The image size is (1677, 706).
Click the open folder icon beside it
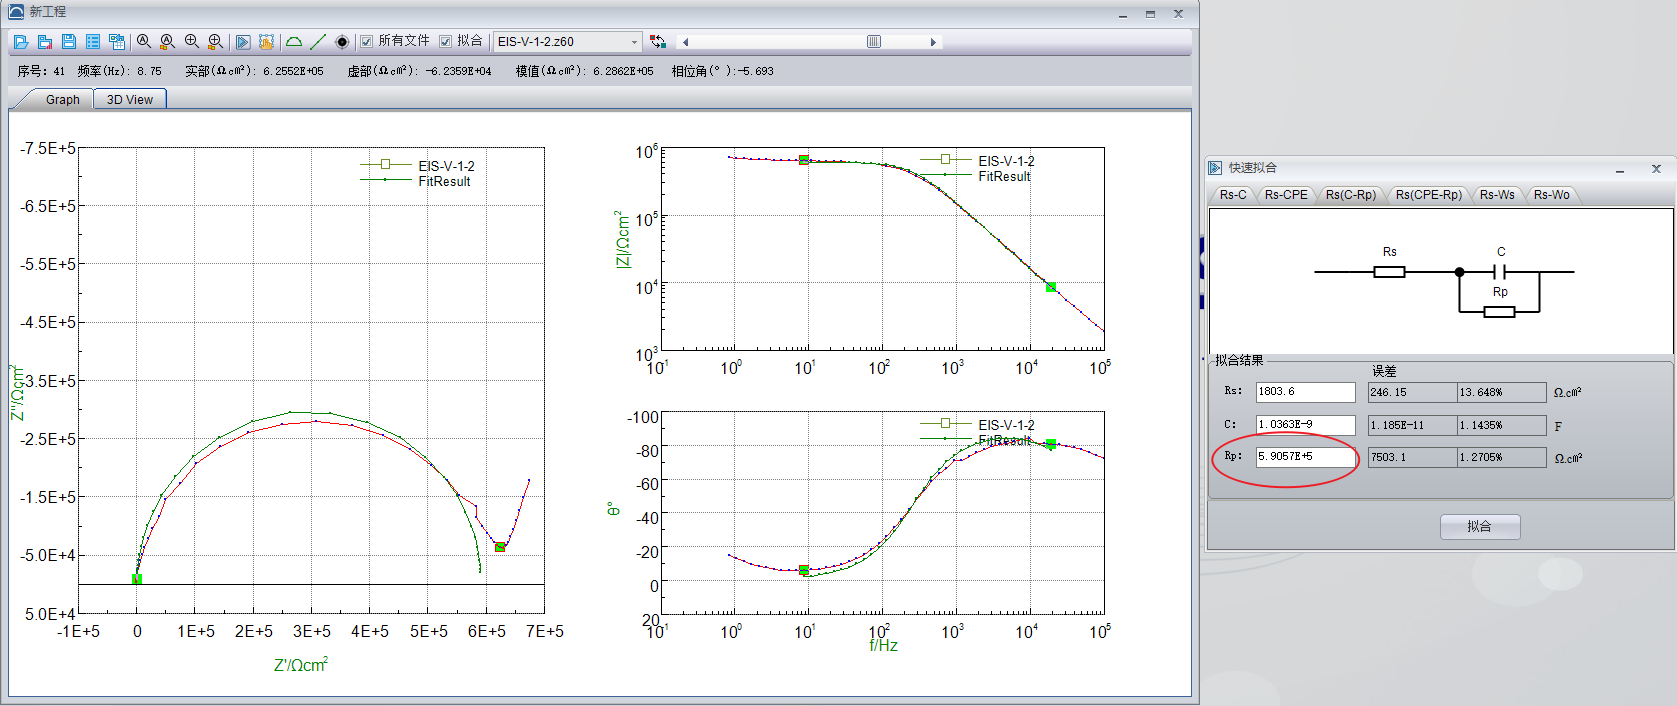pyautogui.click(x=45, y=42)
